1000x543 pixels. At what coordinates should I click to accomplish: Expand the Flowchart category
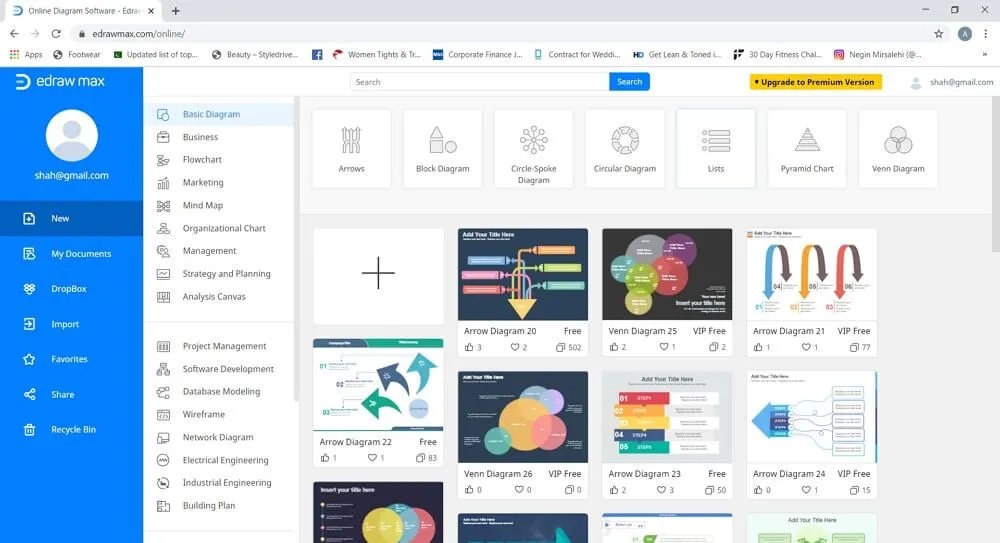(202, 160)
